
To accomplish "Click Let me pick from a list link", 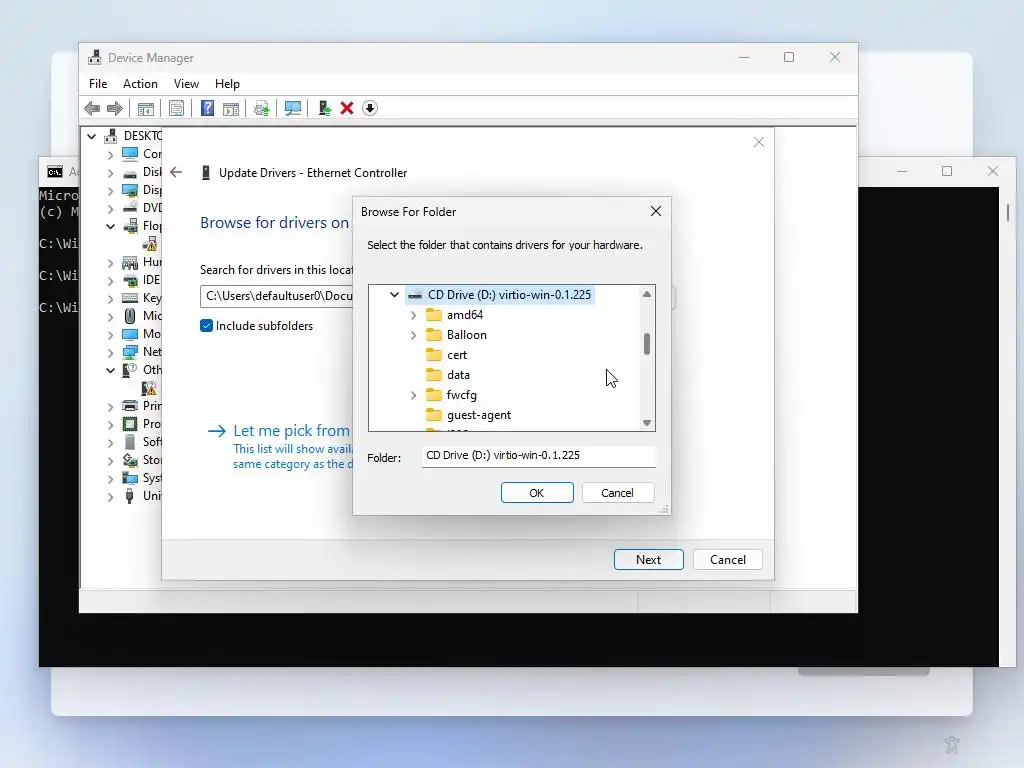I will pyautogui.click(x=291, y=431).
